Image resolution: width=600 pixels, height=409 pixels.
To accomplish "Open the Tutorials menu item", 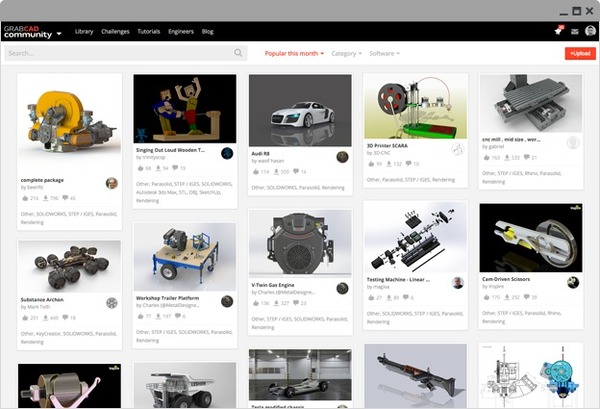I will pyautogui.click(x=148, y=31).
